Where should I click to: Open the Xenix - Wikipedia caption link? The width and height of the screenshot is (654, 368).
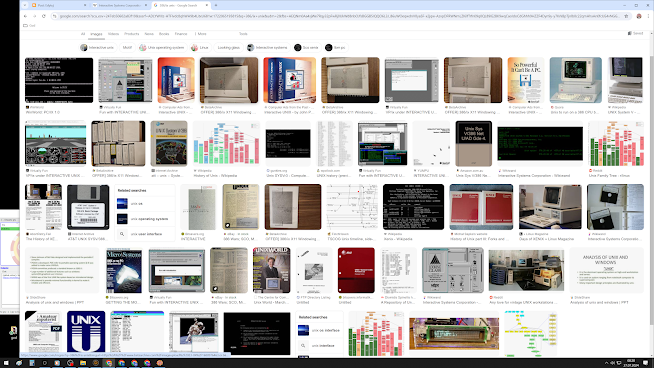point(398,239)
